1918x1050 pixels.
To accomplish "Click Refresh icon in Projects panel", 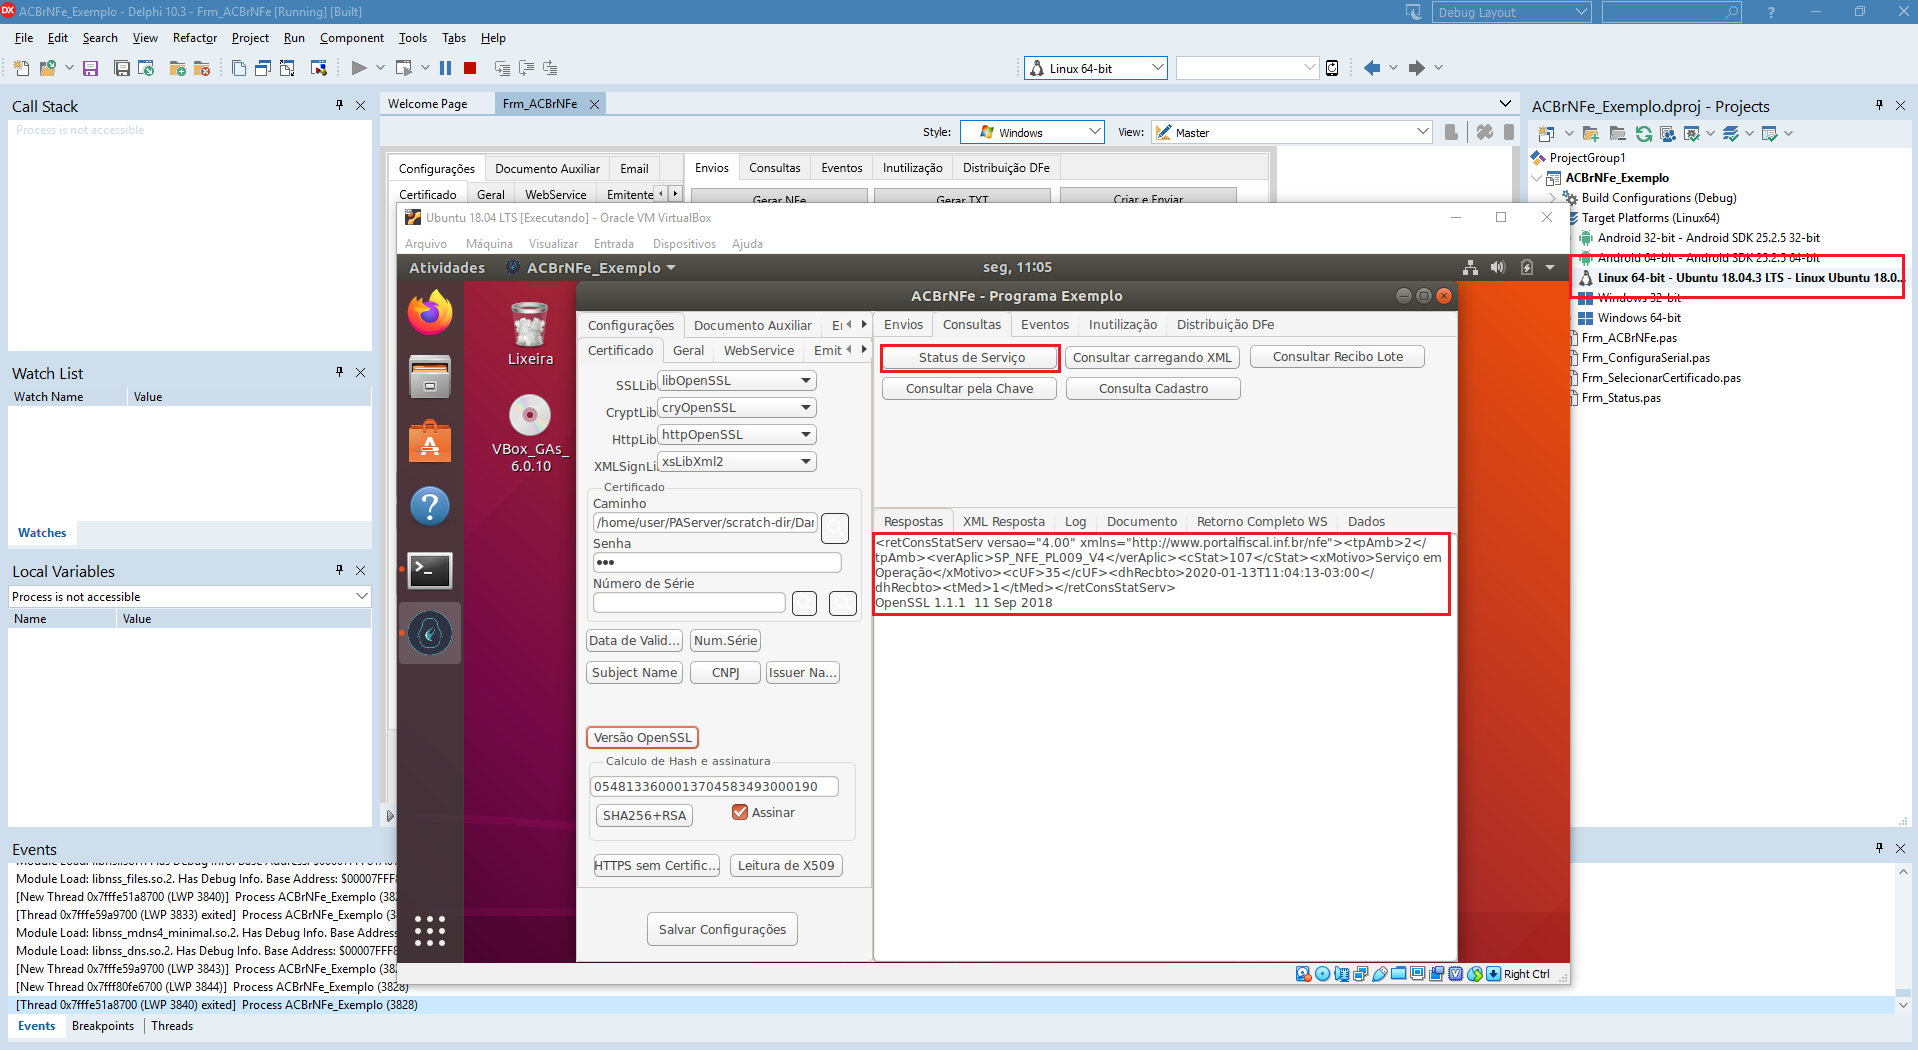I will tap(1643, 133).
